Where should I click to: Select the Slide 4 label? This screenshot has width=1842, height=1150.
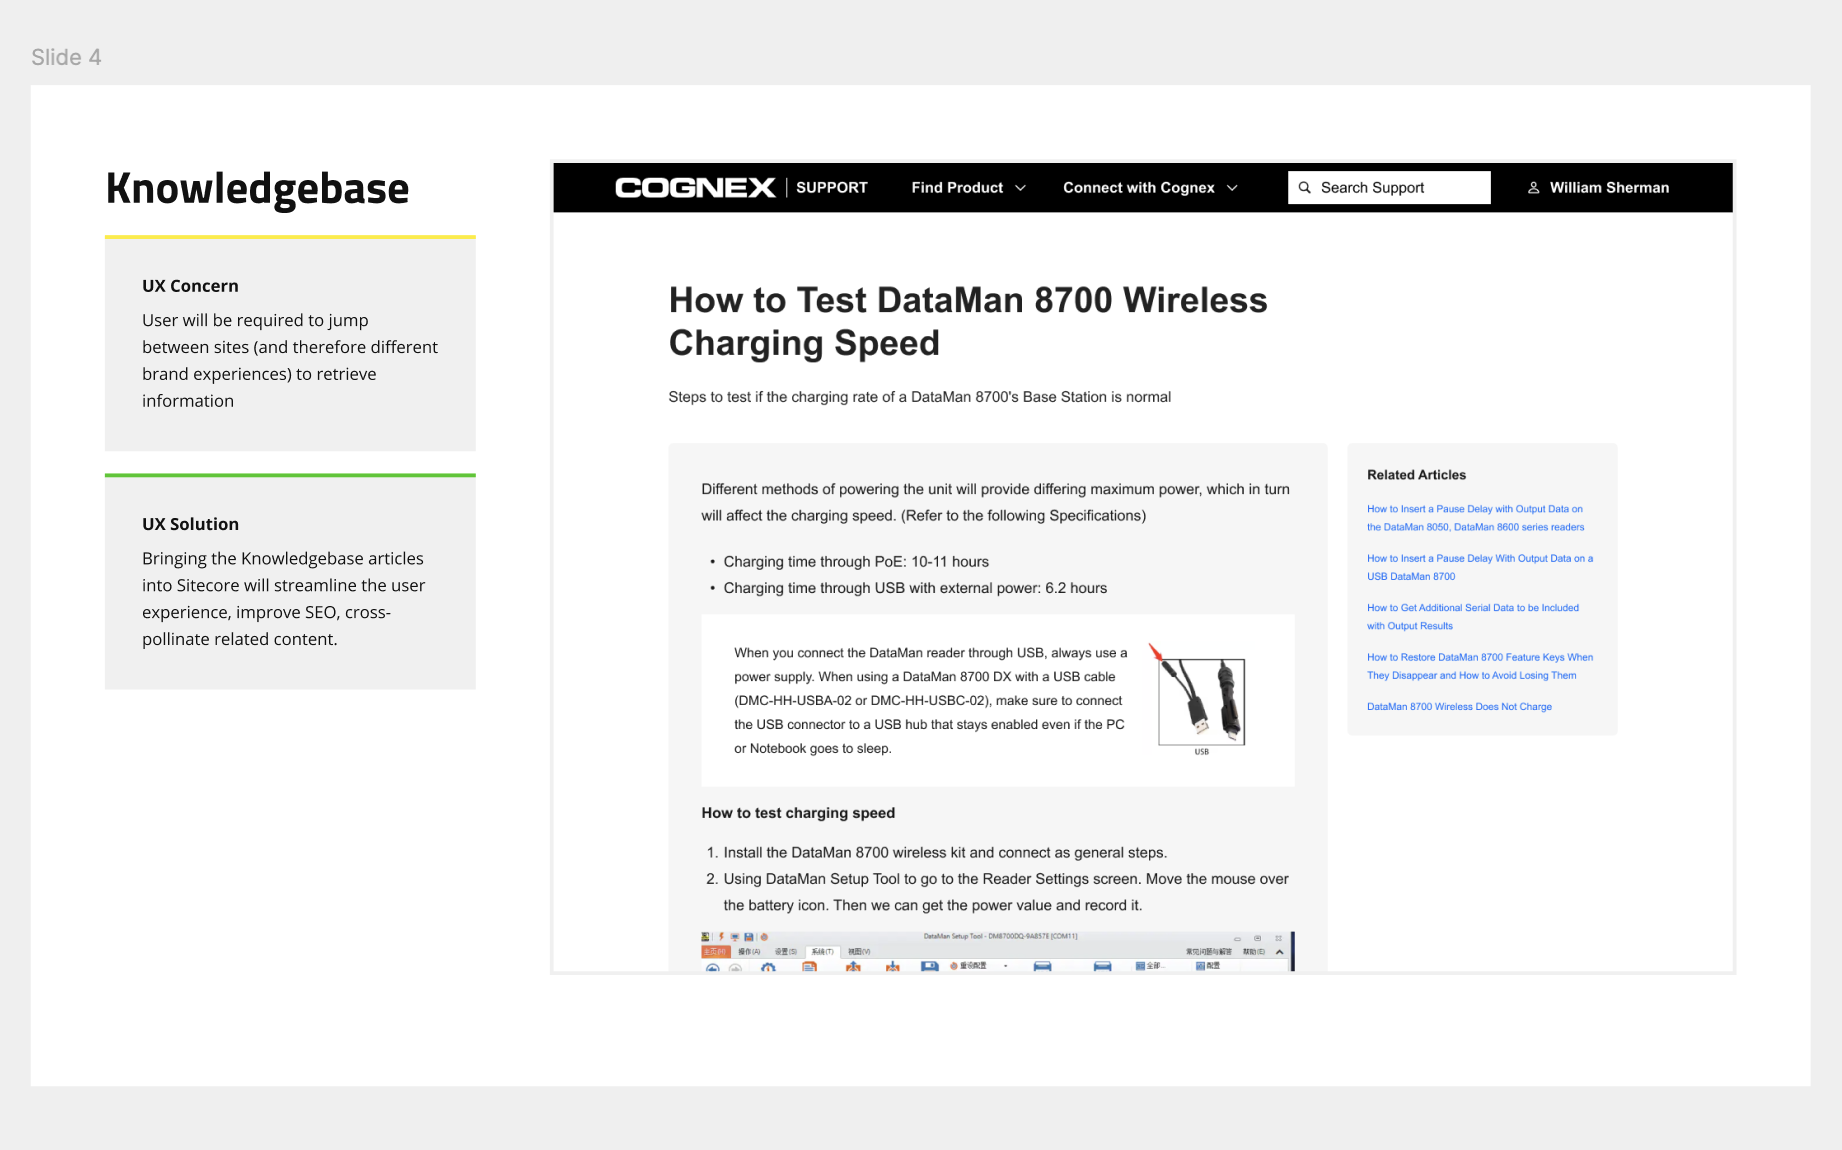pos(66,57)
